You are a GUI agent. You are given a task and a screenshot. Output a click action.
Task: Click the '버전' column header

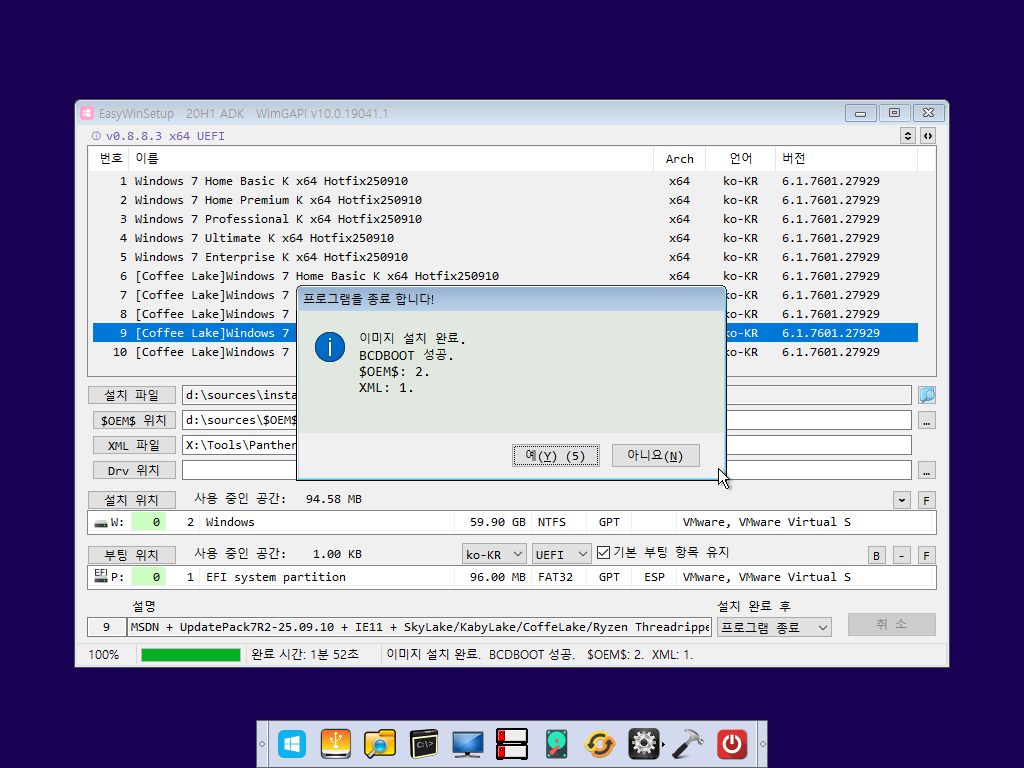click(x=846, y=159)
